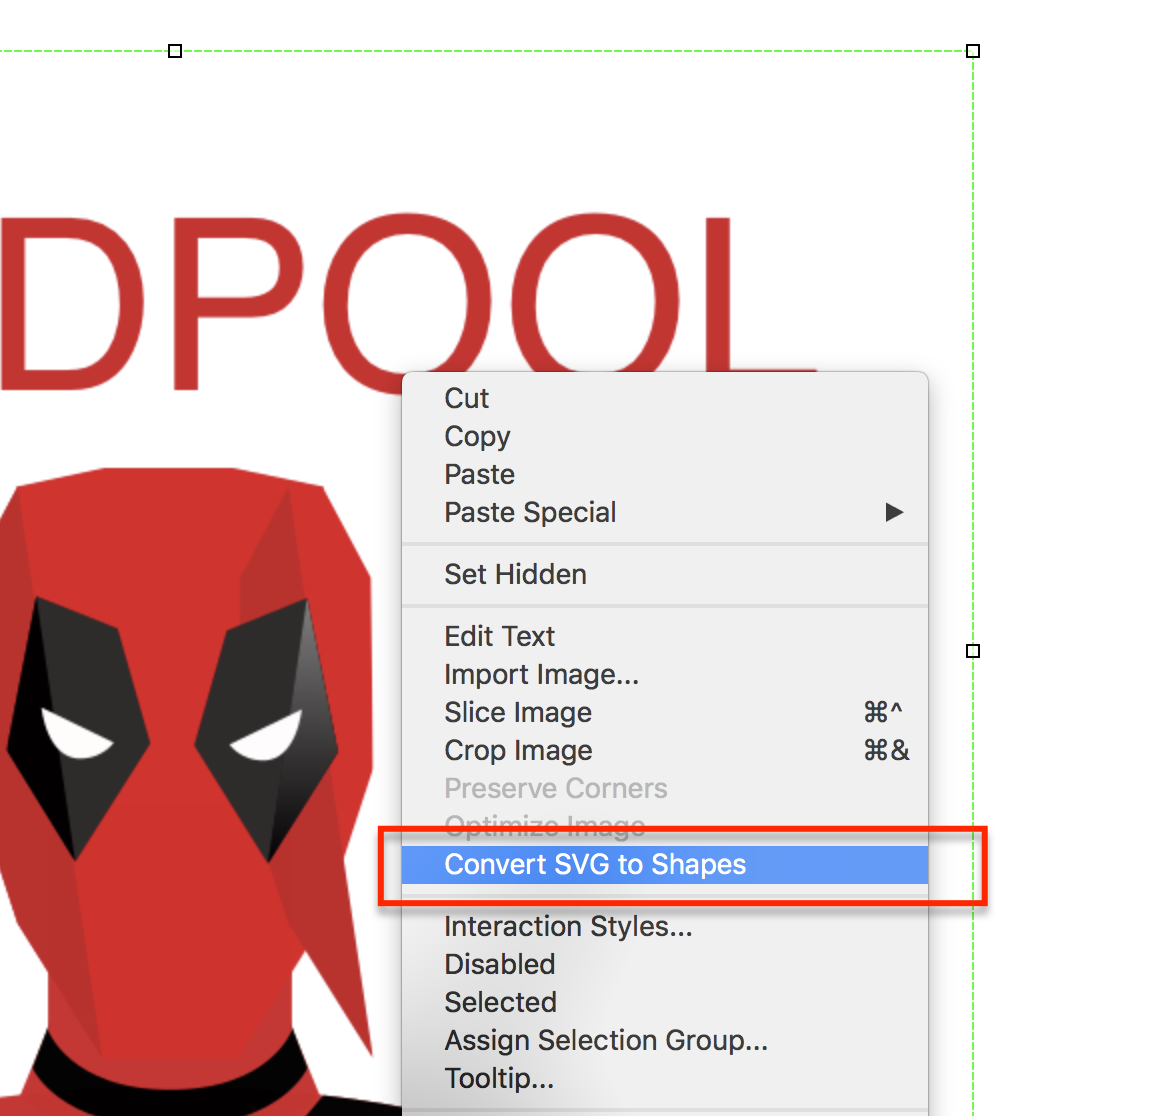Open Assign Selection Group… option
The width and height of the screenshot is (1150, 1116).
[664, 1040]
